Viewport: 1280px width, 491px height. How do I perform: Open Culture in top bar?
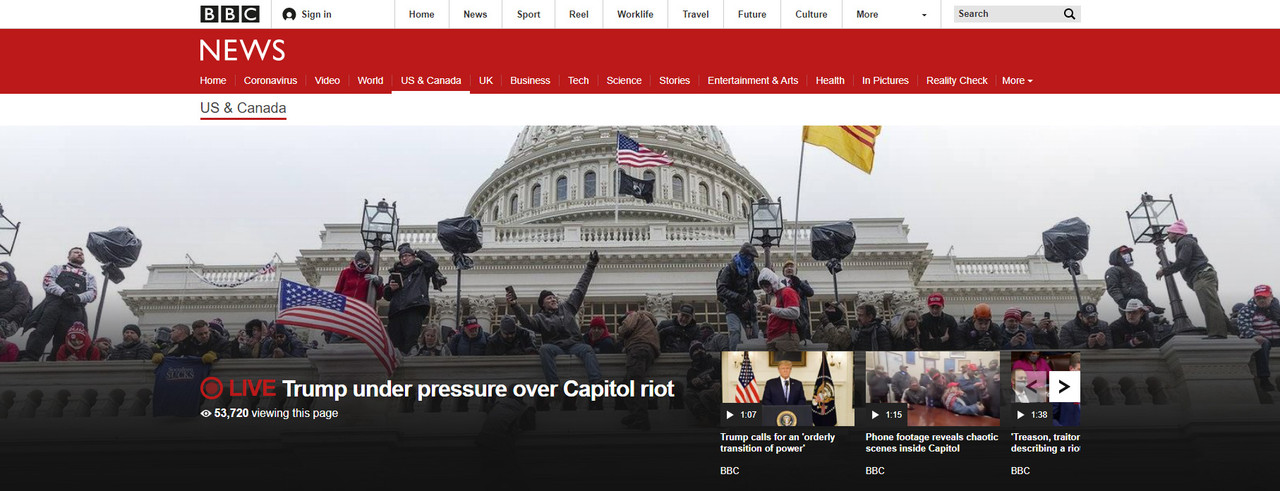pyautogui.click(x=811, y=14)
